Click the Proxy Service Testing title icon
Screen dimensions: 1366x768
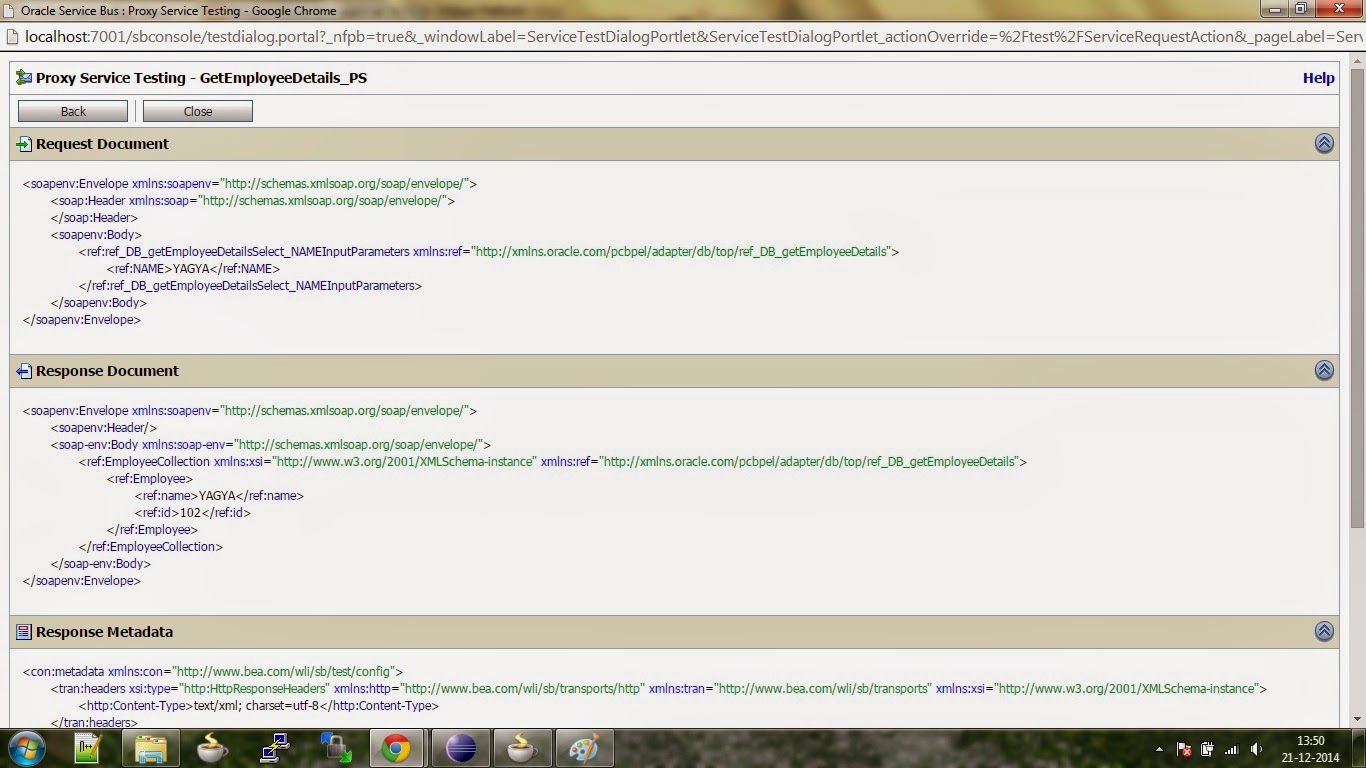click(24, 77)
